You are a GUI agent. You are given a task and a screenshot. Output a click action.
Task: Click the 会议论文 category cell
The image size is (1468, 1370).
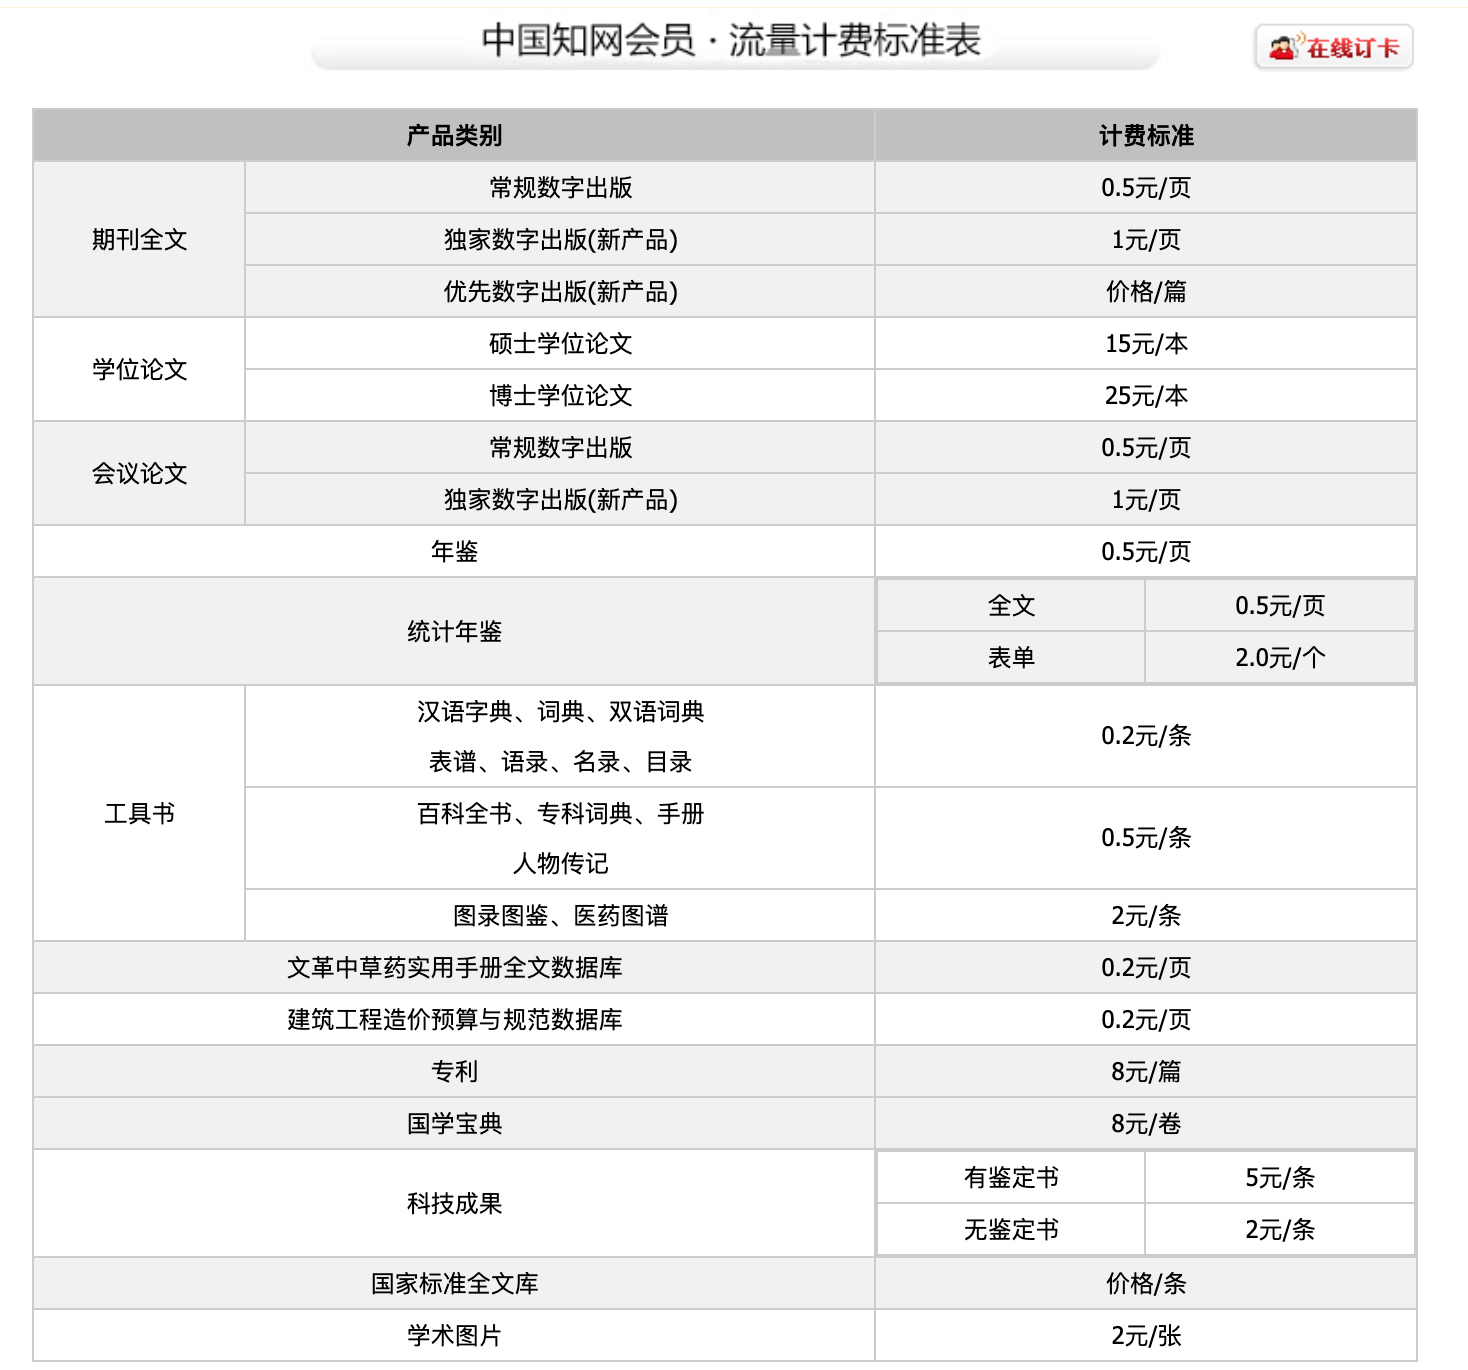coord(139,473)
